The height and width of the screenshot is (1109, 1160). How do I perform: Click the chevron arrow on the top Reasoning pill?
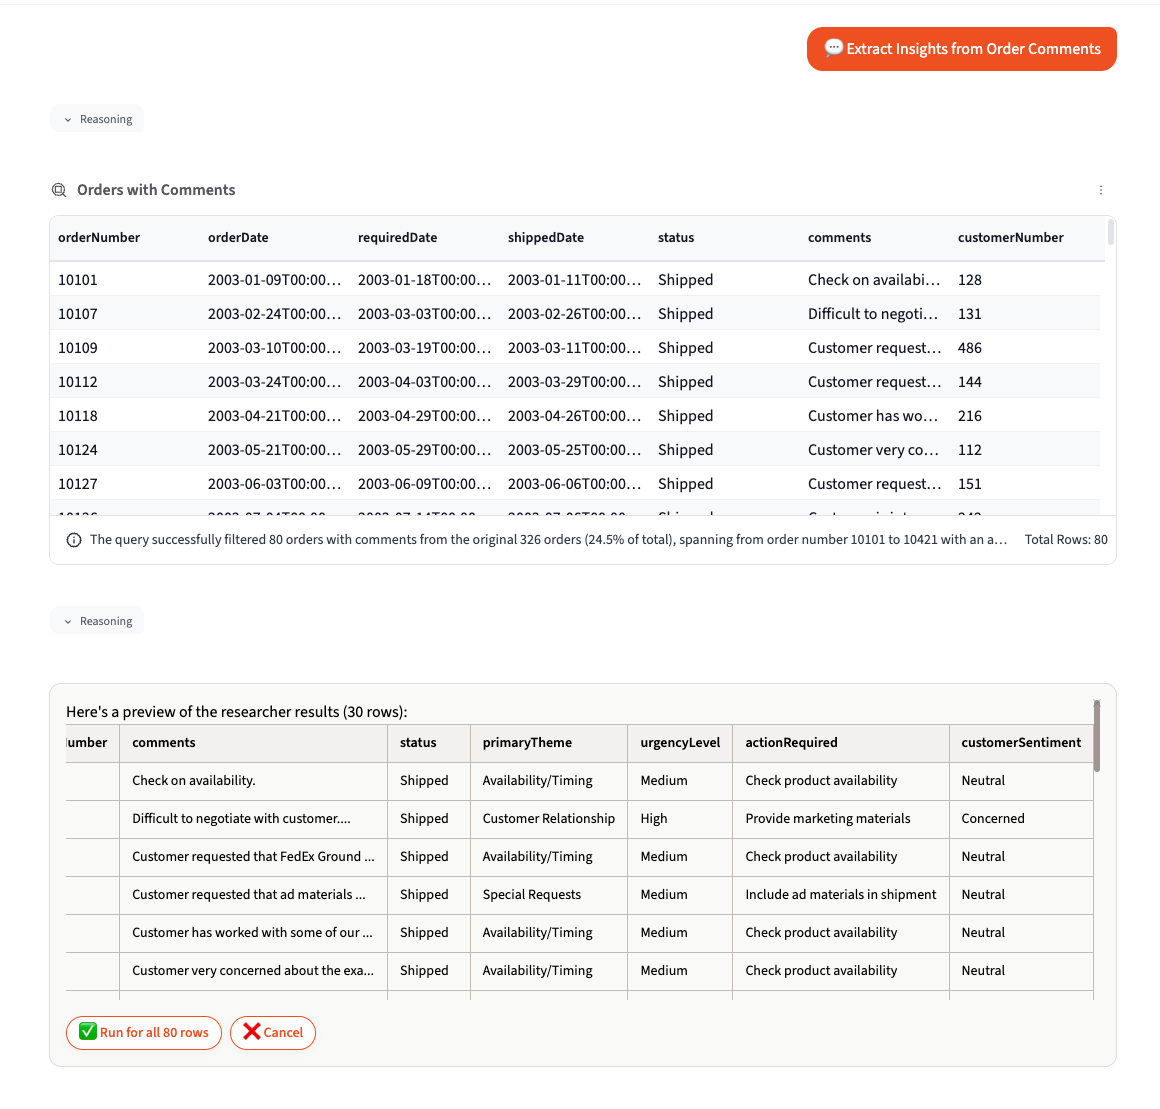66,118
